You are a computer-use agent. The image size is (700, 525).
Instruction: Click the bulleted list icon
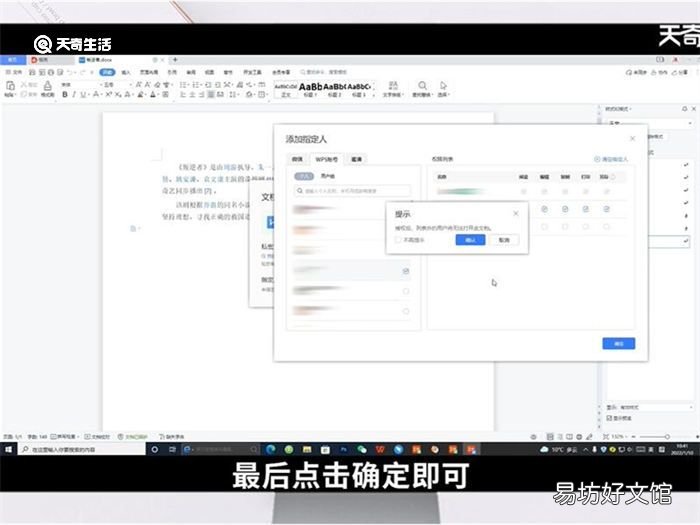pos(183,84)
